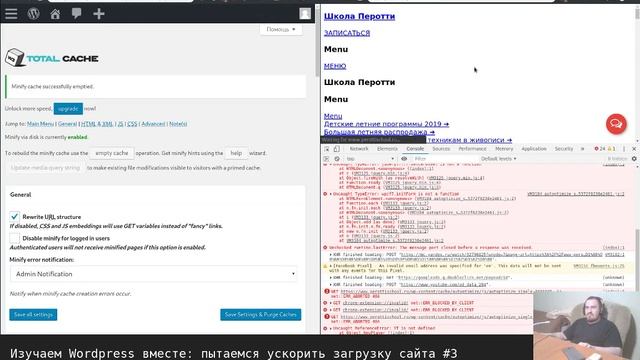Open the WordPress hamburger menu
The image size is (640, 360).
click(11, 14)
